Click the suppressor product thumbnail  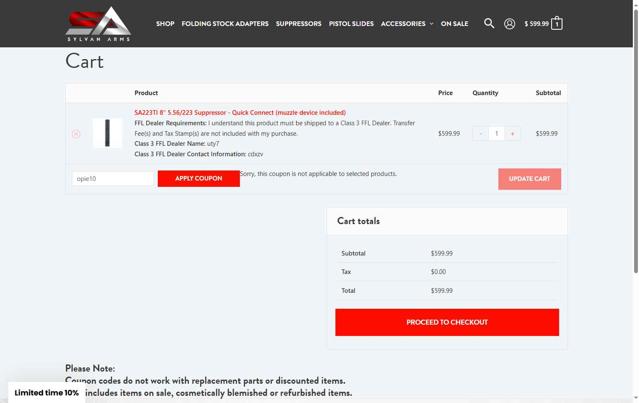coord(107,133)
